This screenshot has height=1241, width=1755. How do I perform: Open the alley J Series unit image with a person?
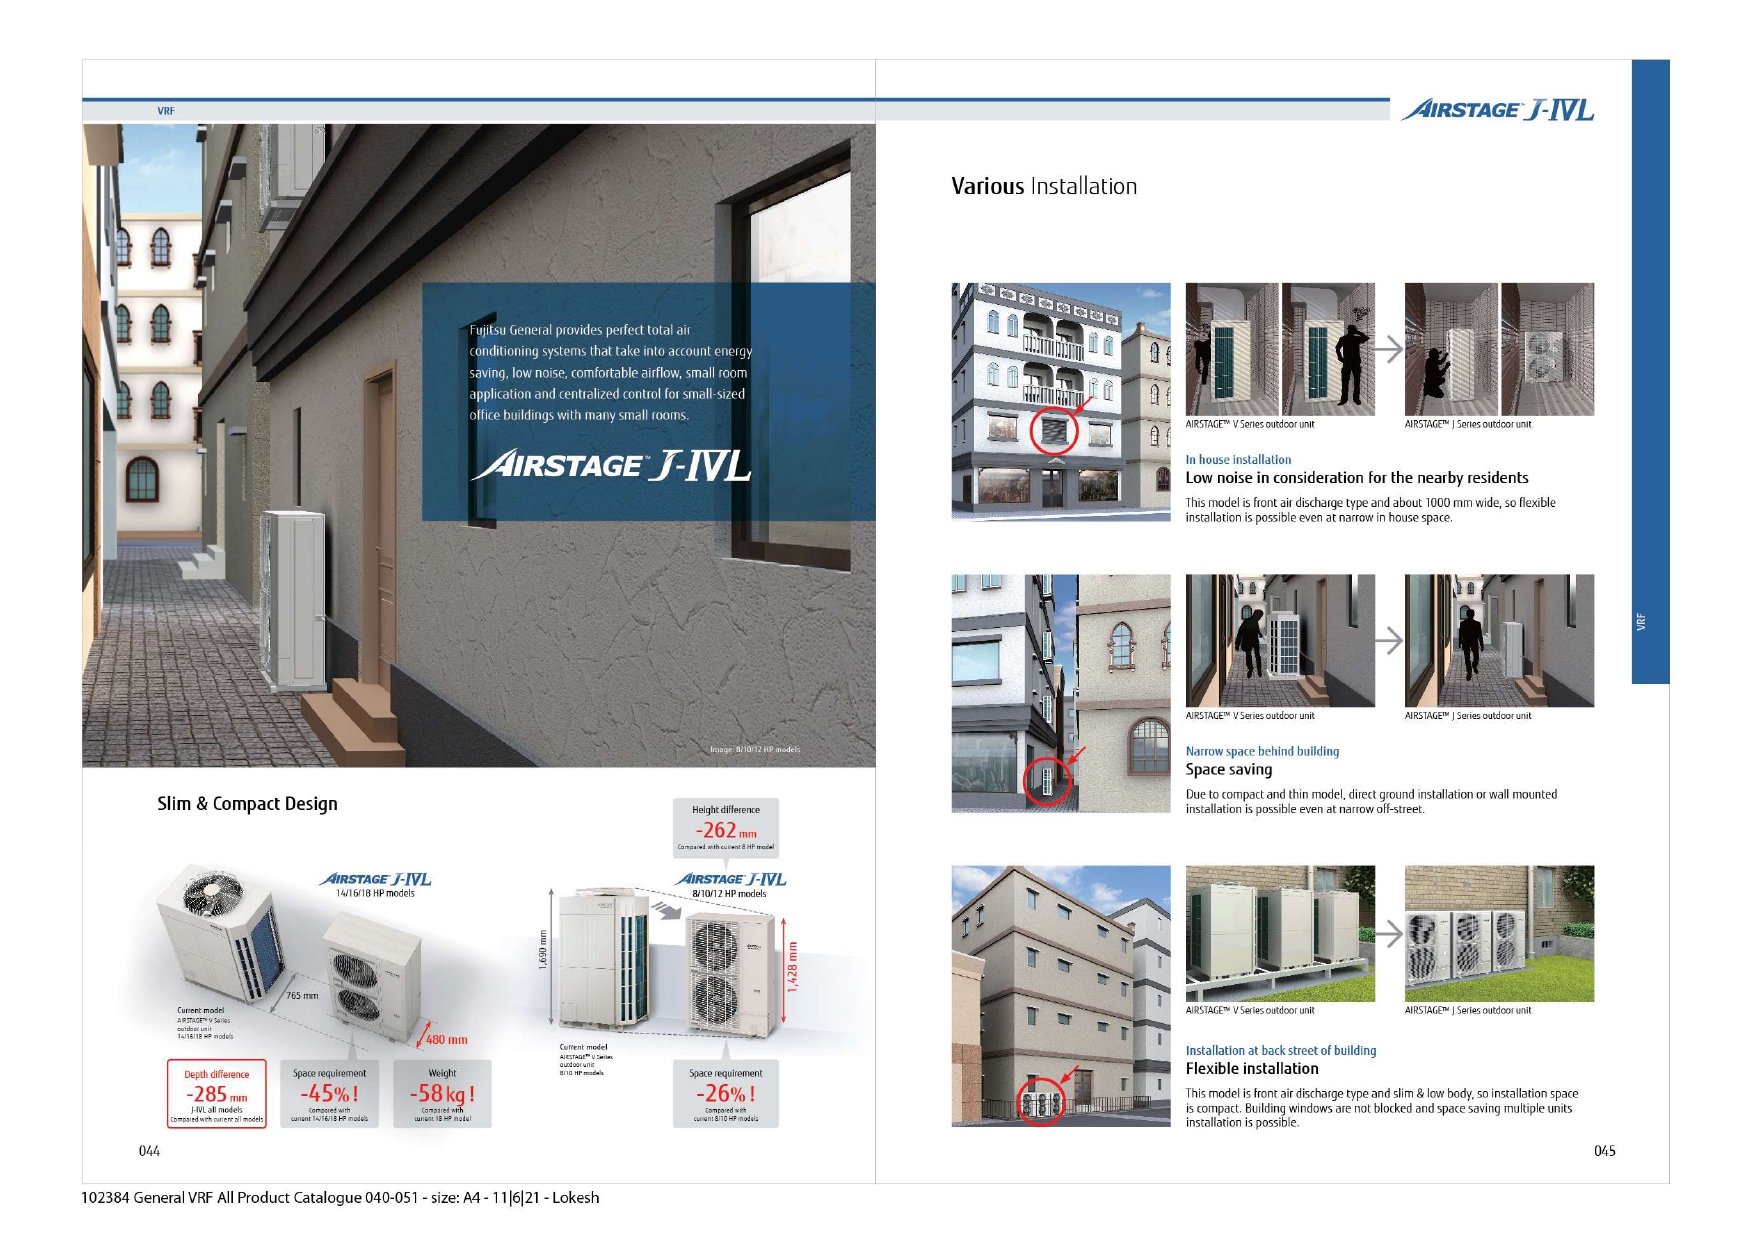pos(1499,641)
